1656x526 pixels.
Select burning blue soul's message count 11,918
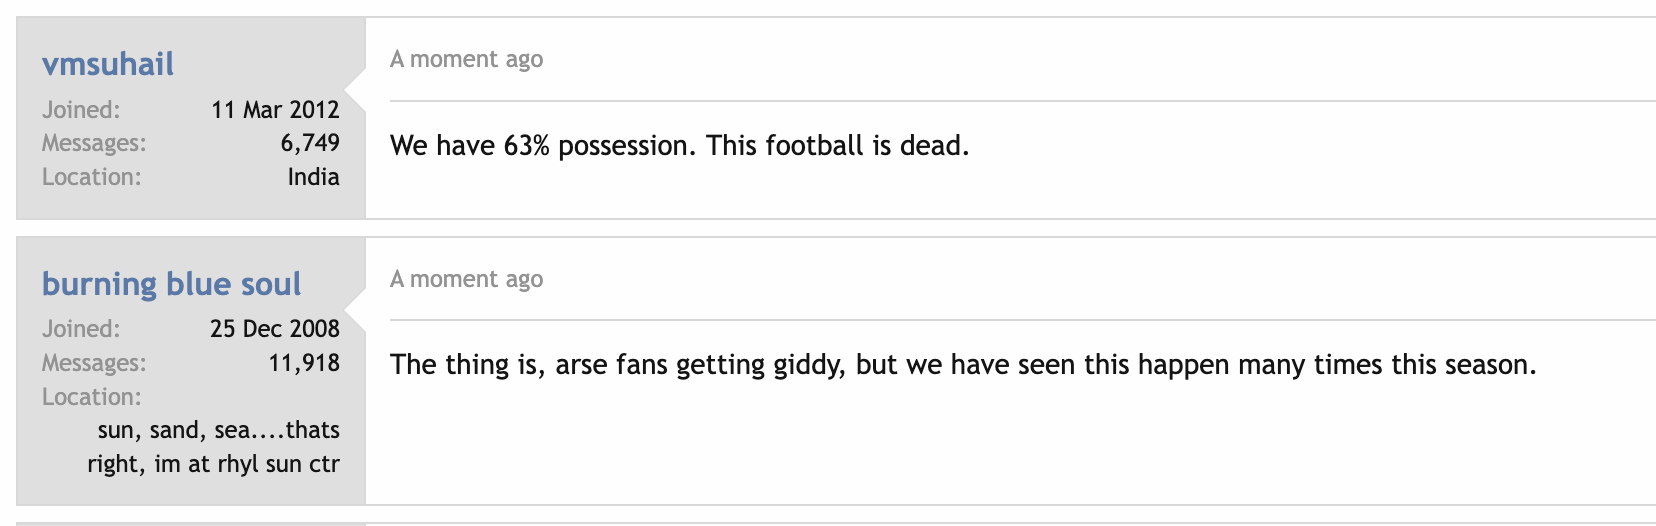304,363
